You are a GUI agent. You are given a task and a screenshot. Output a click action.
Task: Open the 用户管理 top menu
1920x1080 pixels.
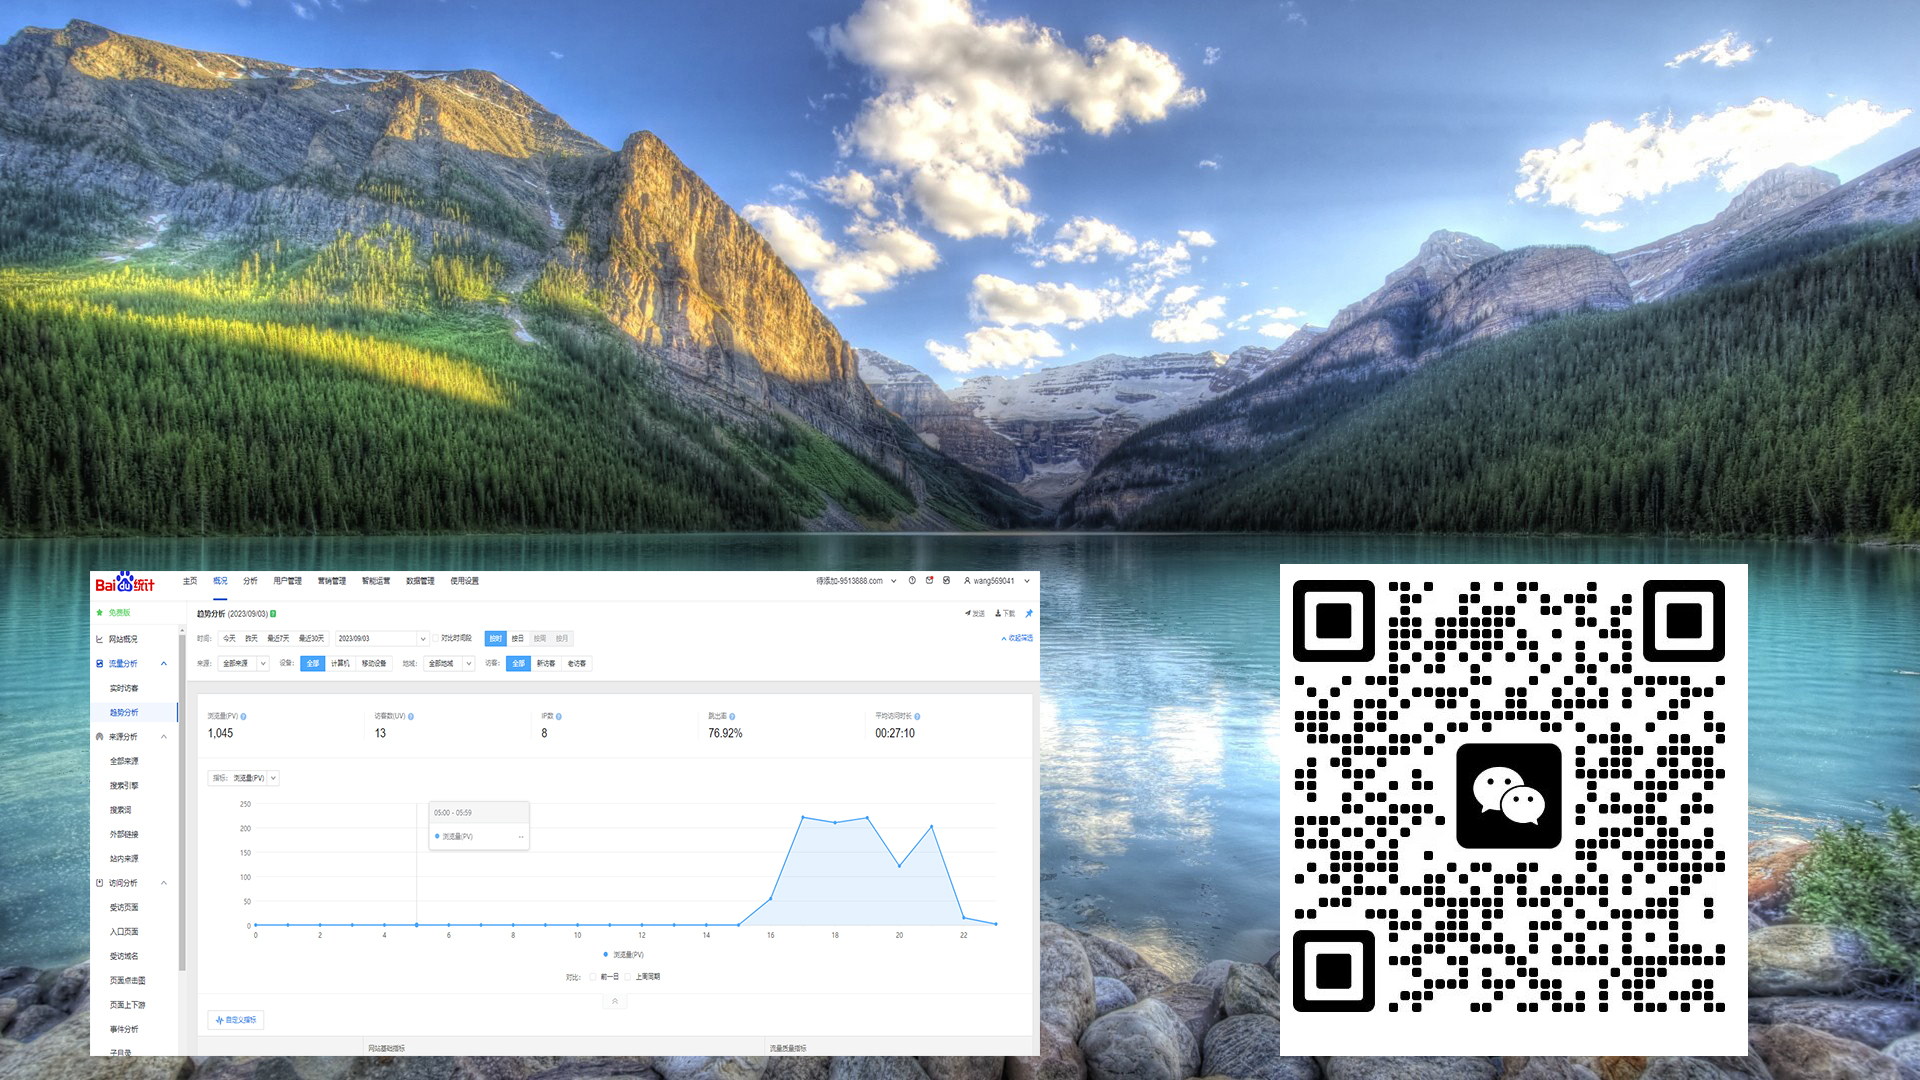(288, 580)
